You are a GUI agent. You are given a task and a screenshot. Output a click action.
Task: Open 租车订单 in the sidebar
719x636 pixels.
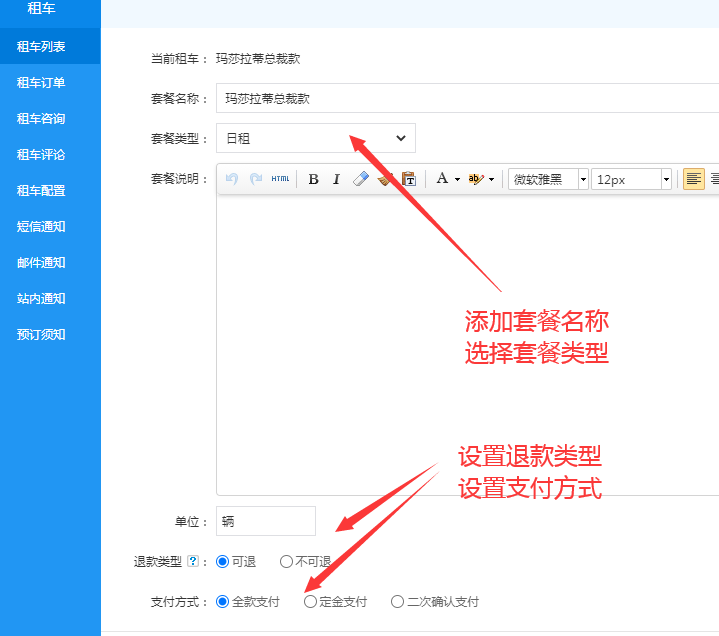(x=41, y=82)
